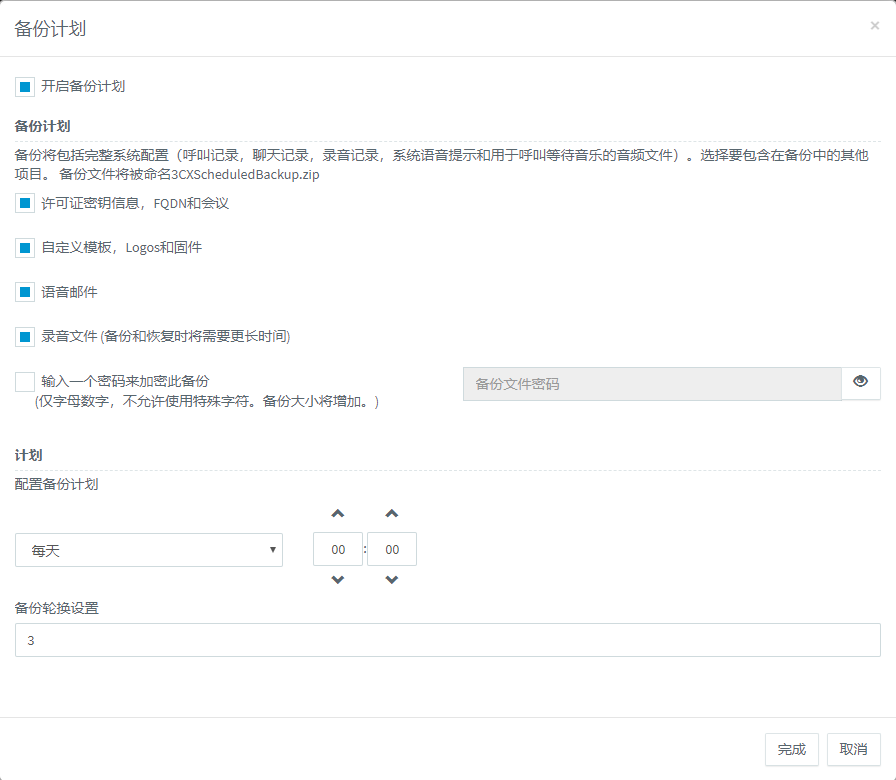
Task: Close the 备份计划 dialog with the X
Action: pyautogui.click(x=874, y=26)
